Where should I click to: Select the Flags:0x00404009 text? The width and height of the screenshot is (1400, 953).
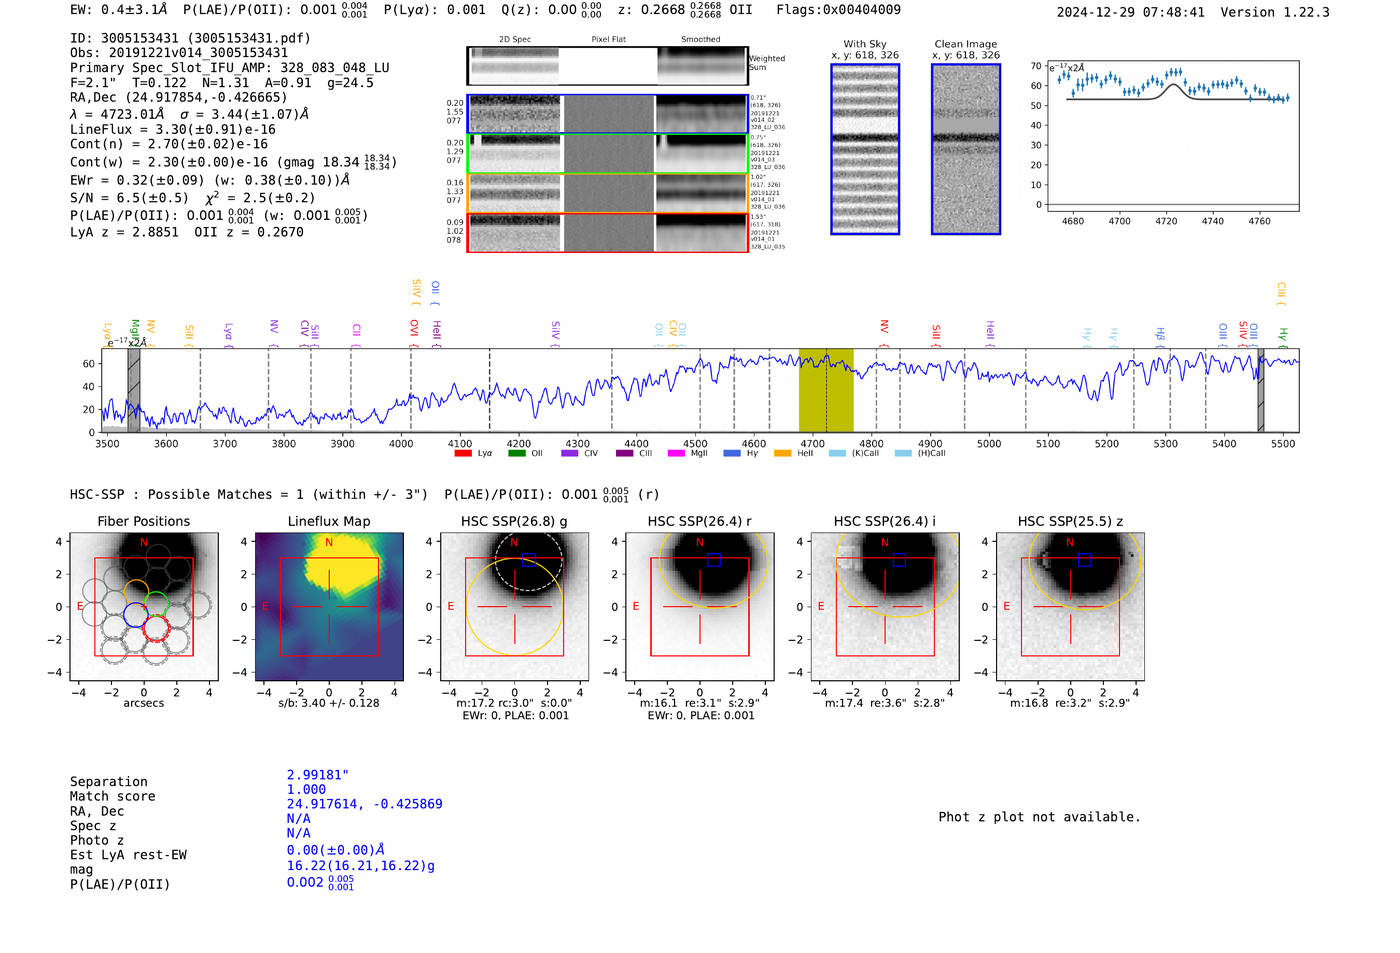click(838, 10)
